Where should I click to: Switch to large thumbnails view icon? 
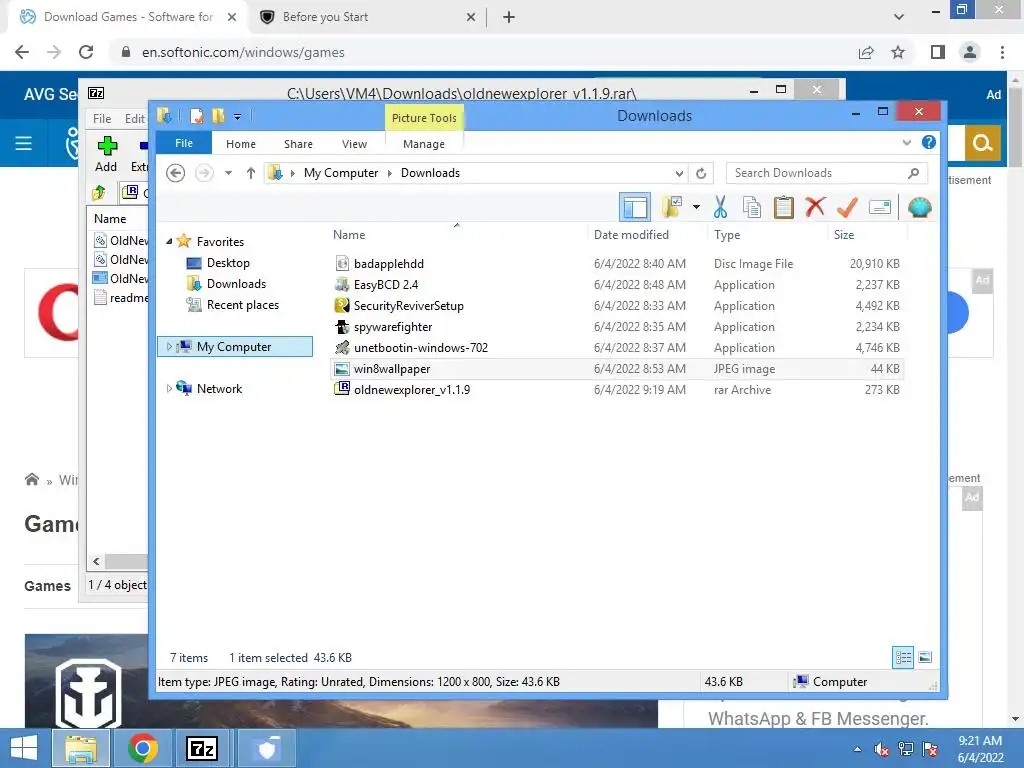click(925, 657)
